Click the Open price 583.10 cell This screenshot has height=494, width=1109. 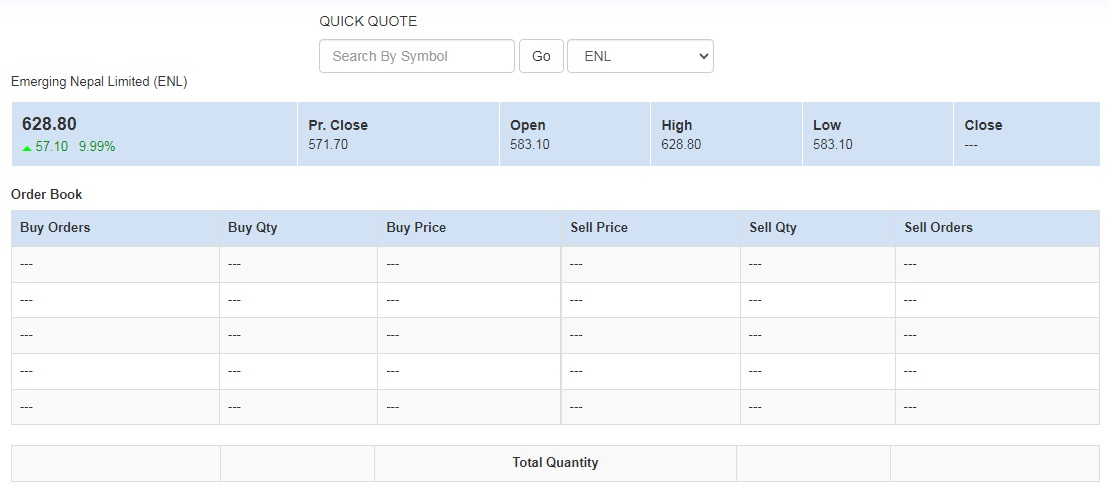click(x=530, y=145)
